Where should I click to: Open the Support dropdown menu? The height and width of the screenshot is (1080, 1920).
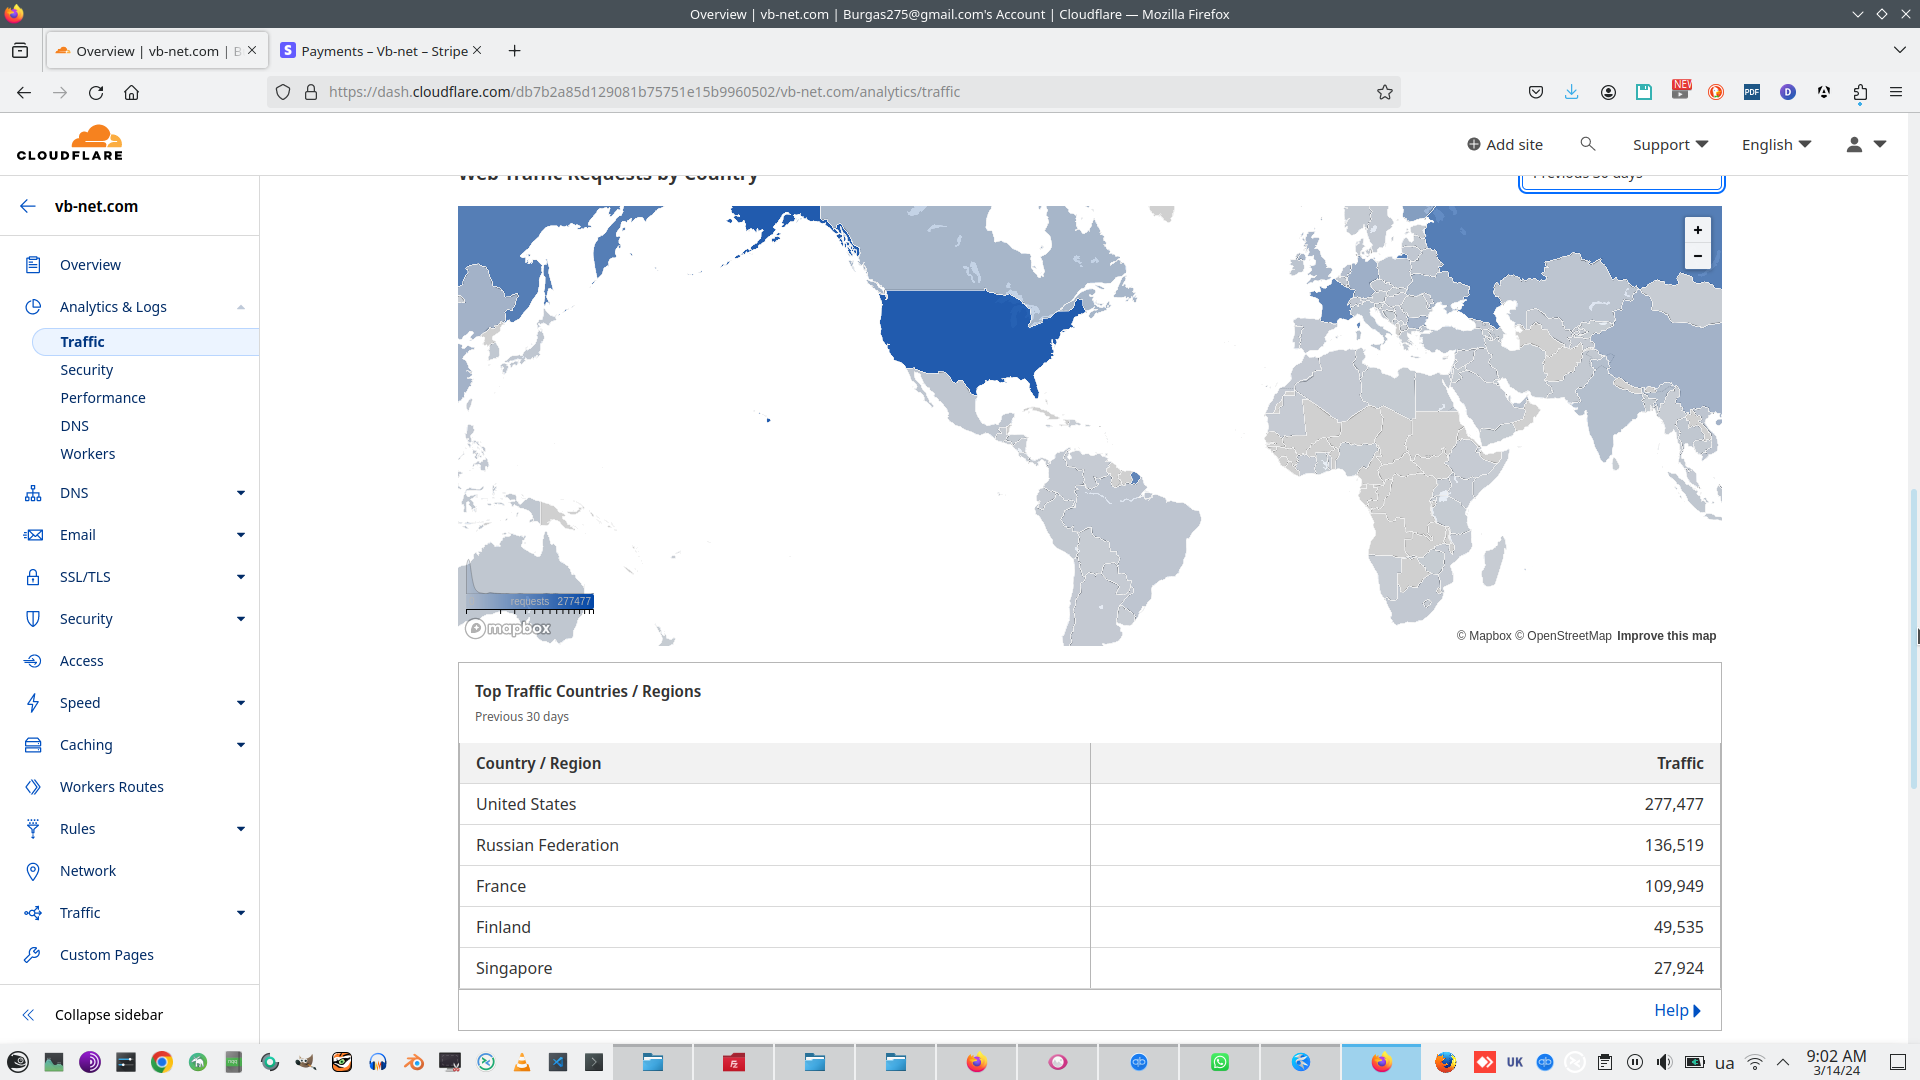coord(1669,144)
